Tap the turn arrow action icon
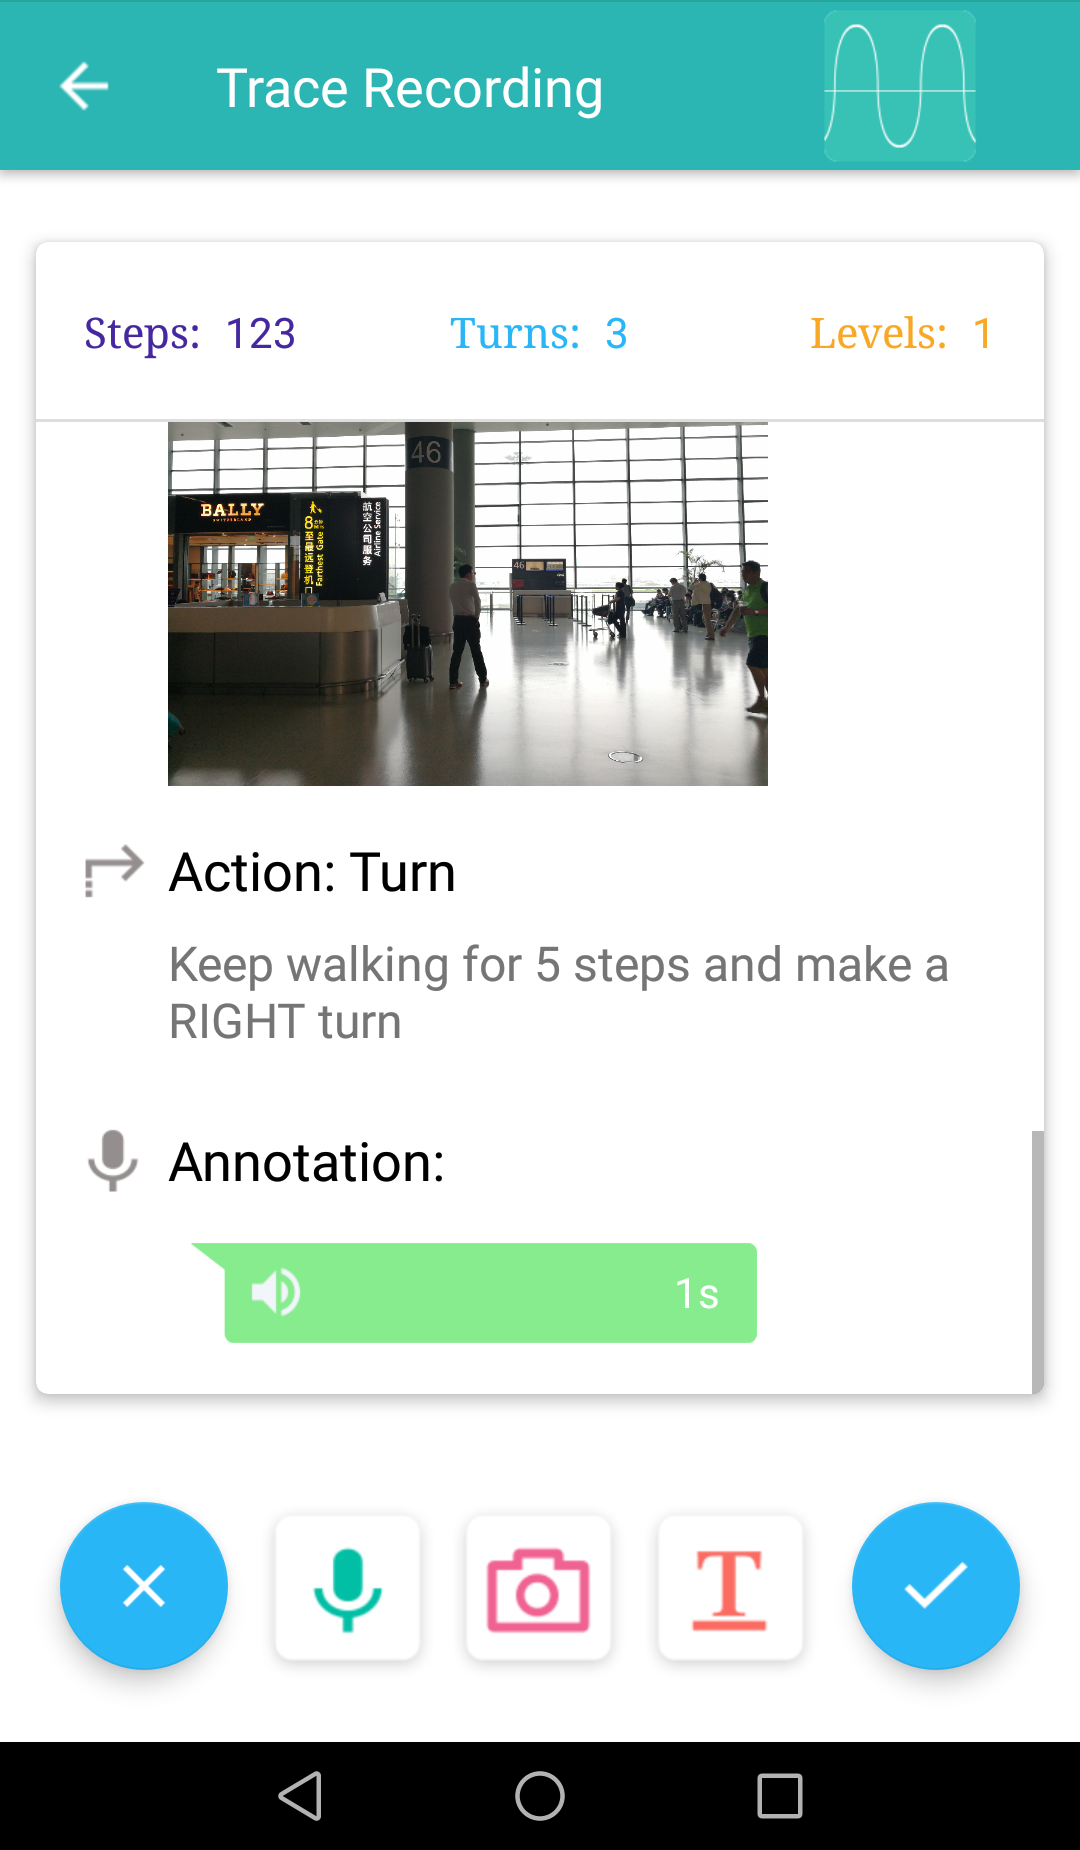The height and width of the screenshot is (1850, 1080). [x=113, y=871]
